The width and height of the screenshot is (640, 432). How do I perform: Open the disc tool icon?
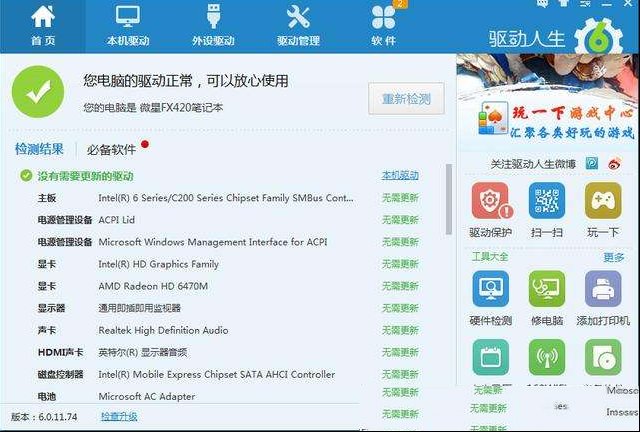click(x=603, y=357)
